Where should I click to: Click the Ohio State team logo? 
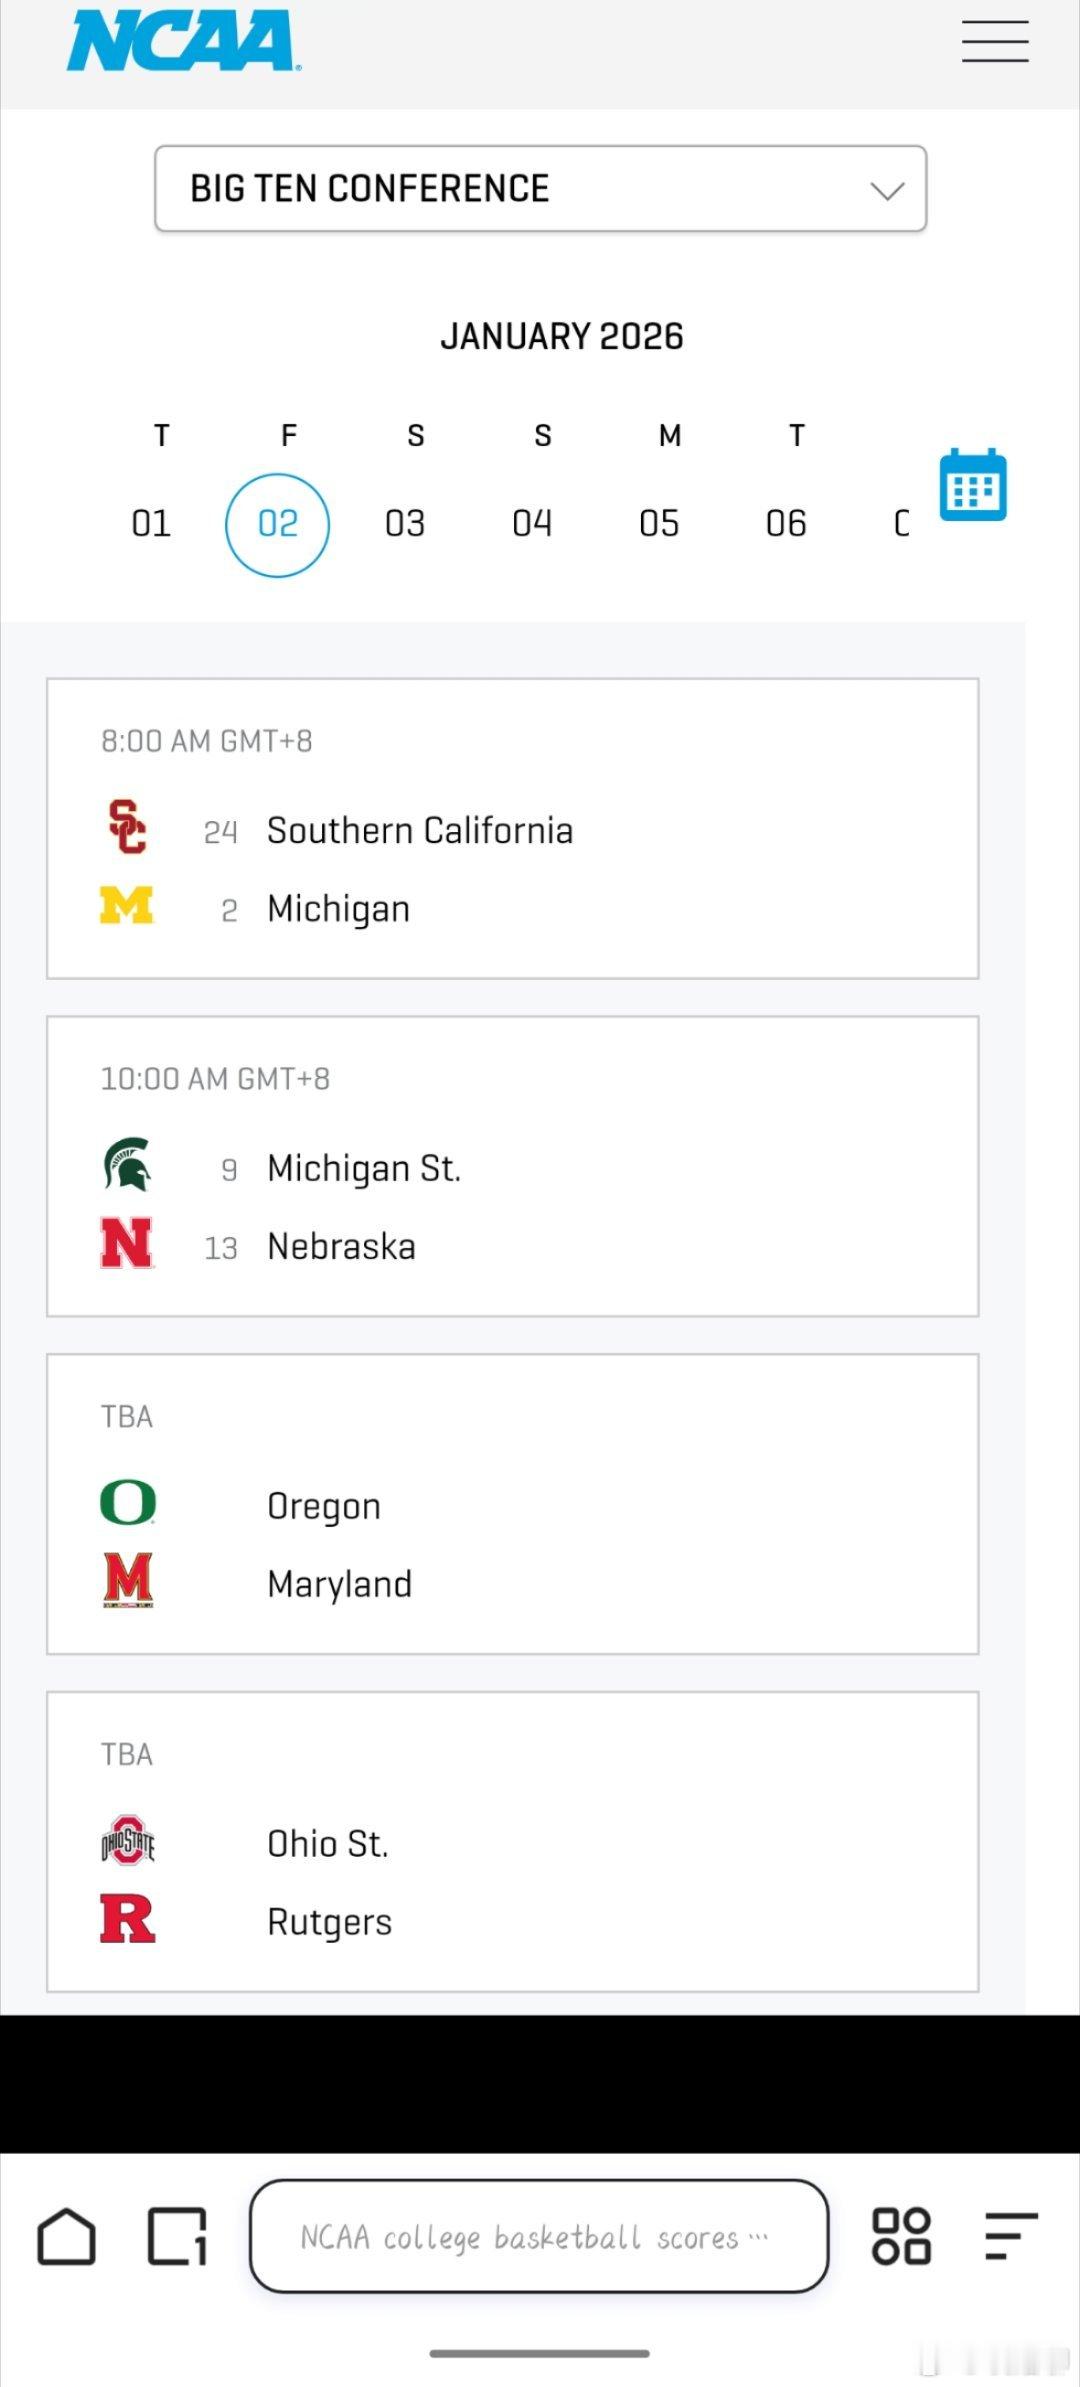click(x=128, y=1841)
